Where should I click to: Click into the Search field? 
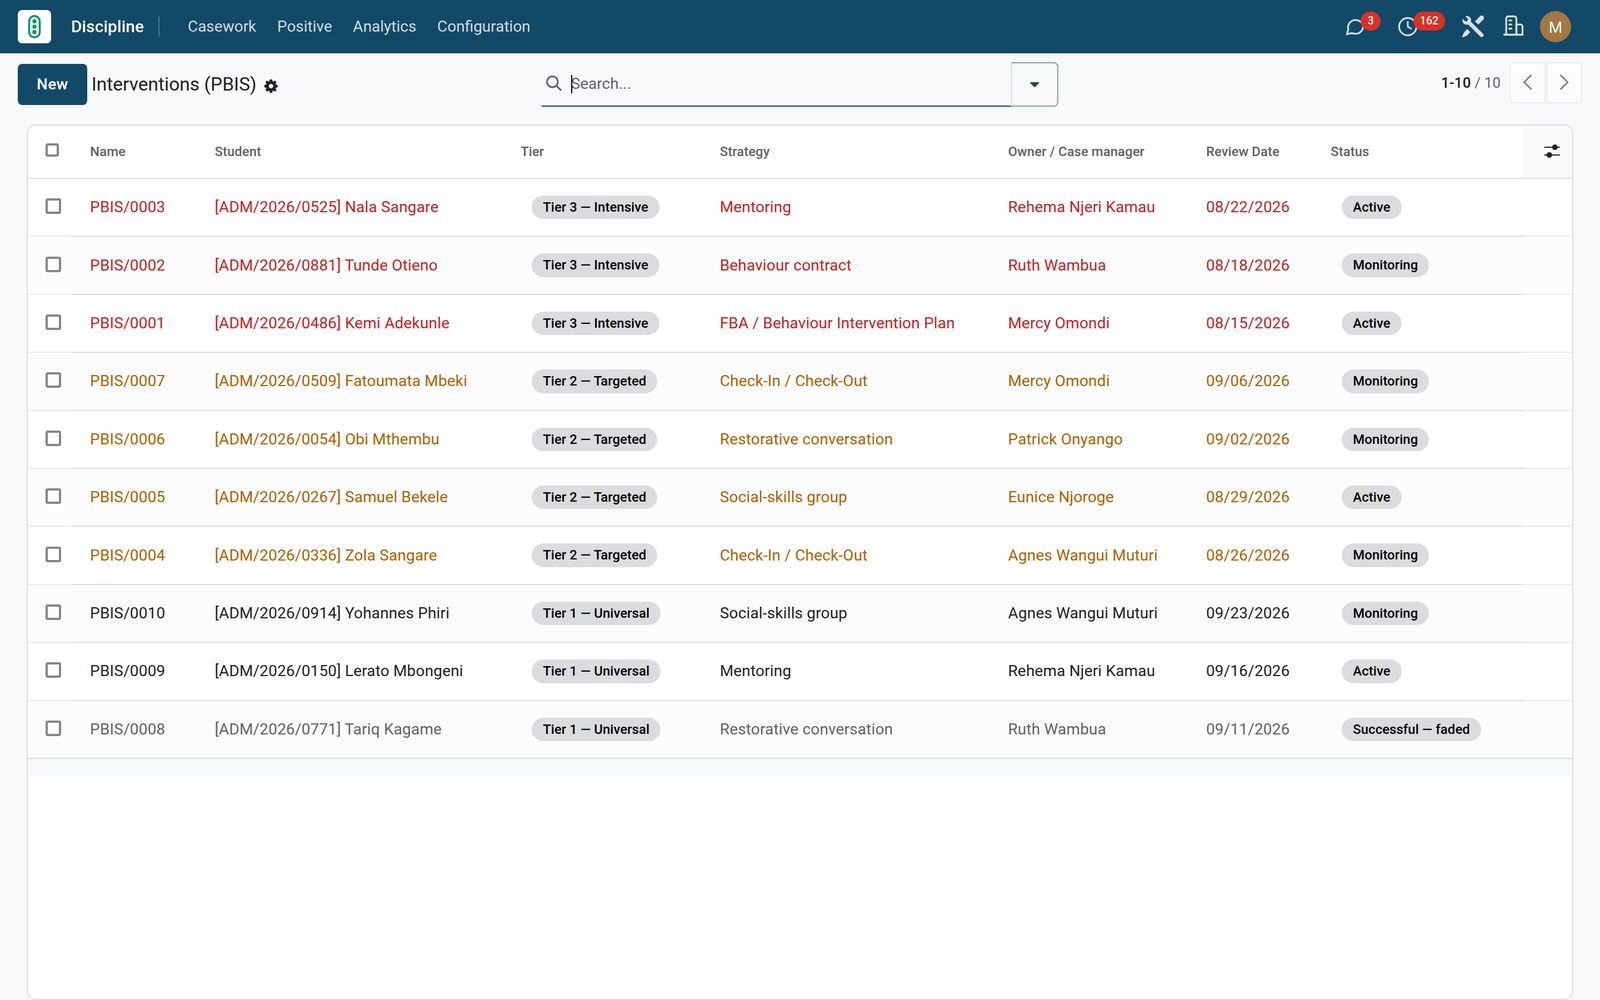tap(788, 84)
